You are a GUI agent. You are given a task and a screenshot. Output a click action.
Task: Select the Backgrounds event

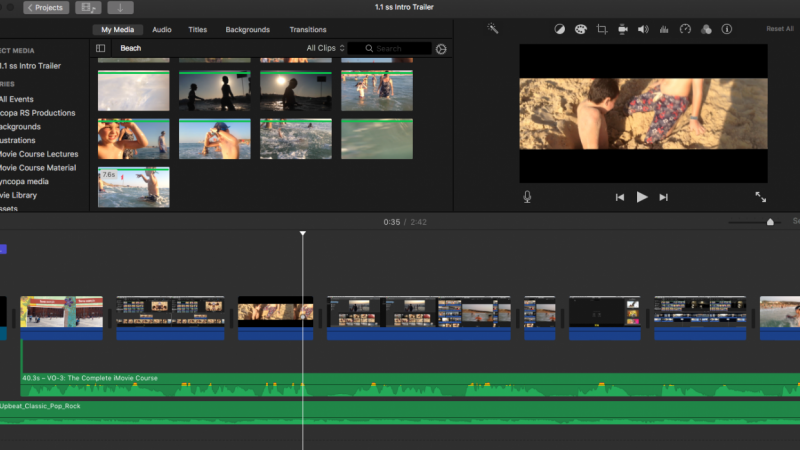20,127
